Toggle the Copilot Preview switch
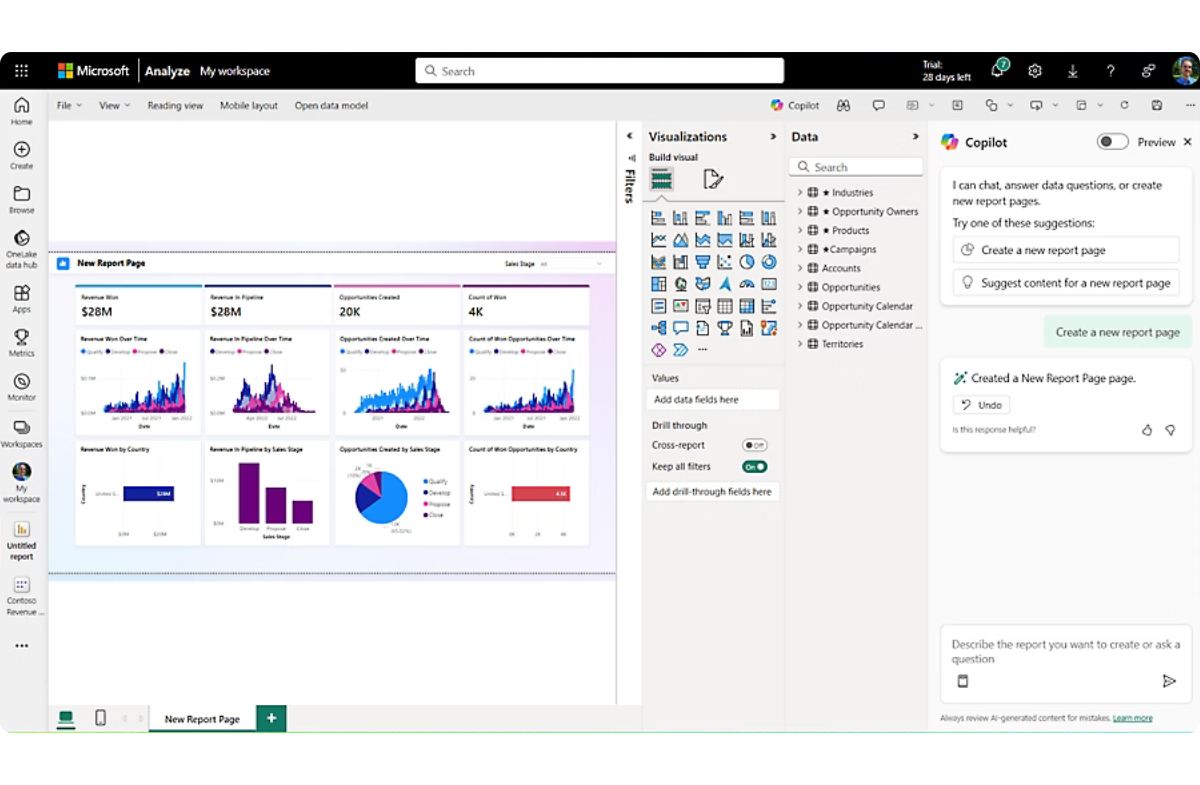The width and height of the screenshot is (1200, 785). (1112, 142)
